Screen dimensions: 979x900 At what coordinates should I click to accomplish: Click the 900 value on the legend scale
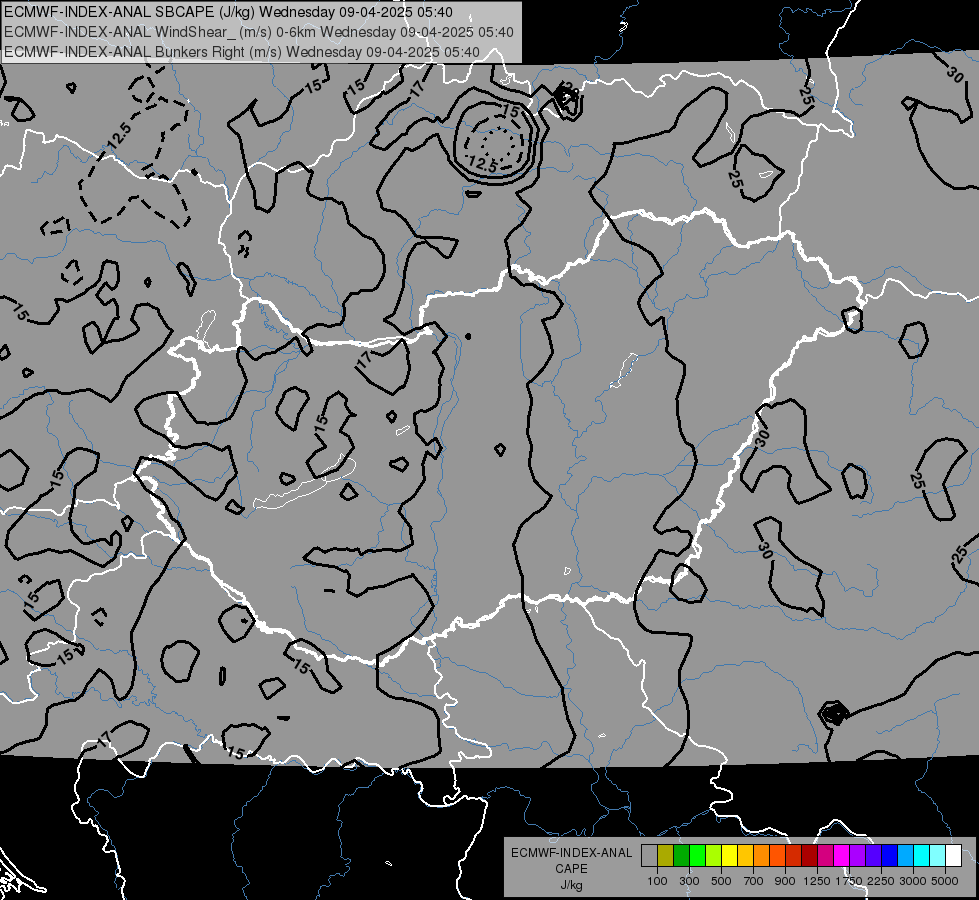[x=785, y=881]
